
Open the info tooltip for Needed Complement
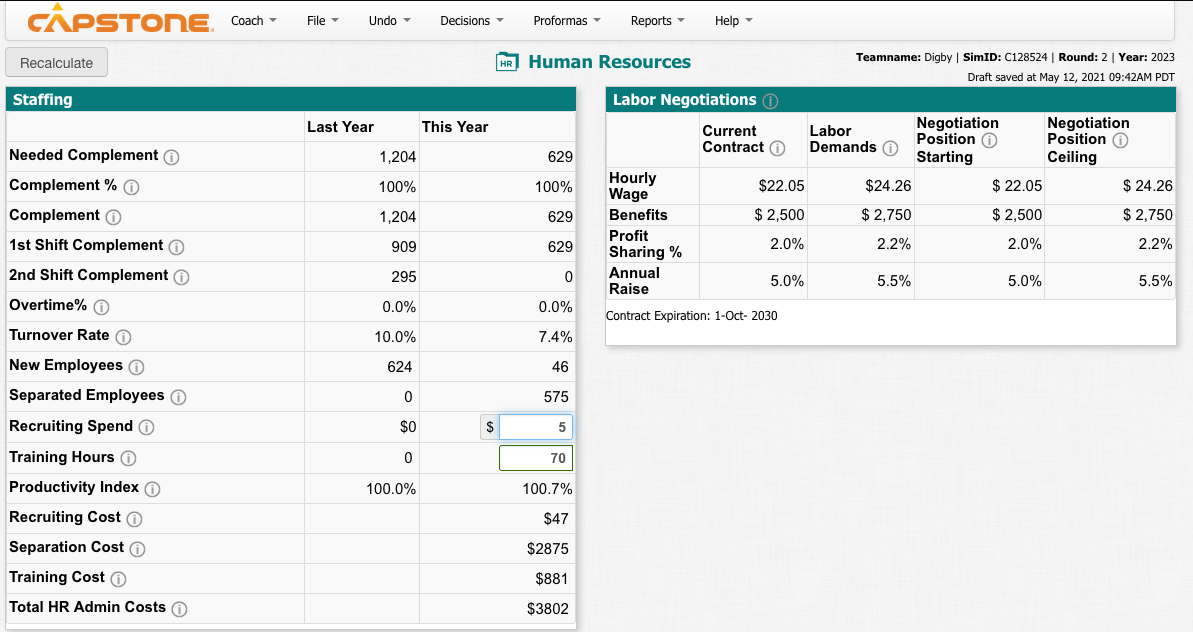[172, 155]
